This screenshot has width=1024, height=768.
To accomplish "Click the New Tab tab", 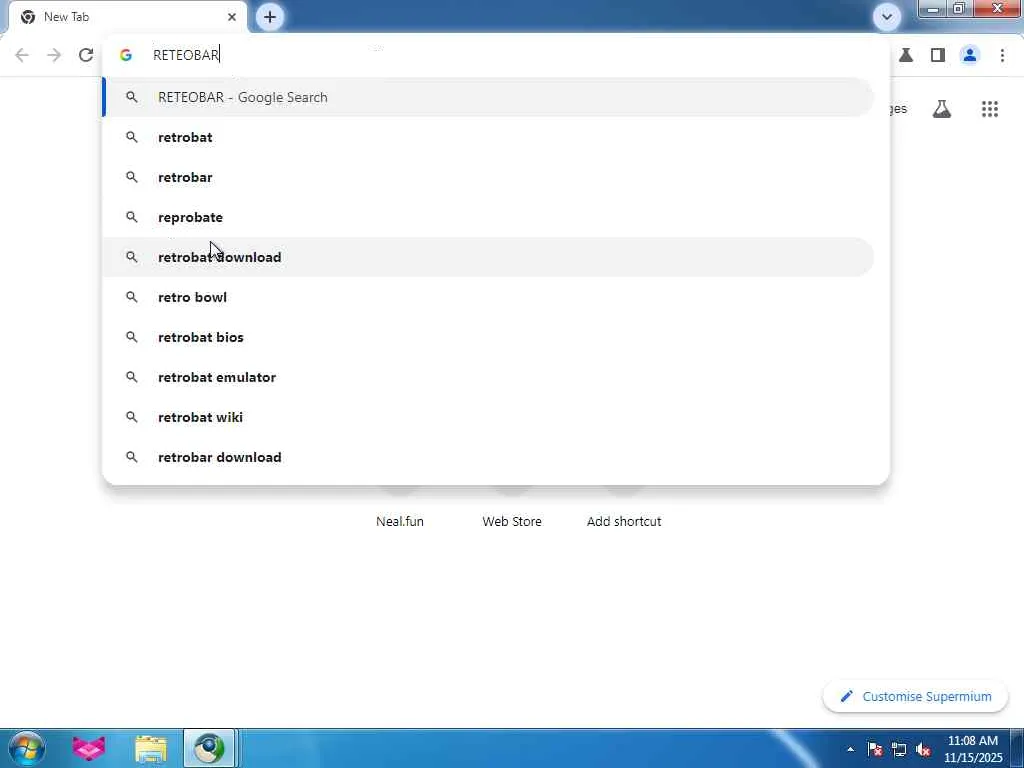I will 128,17.
